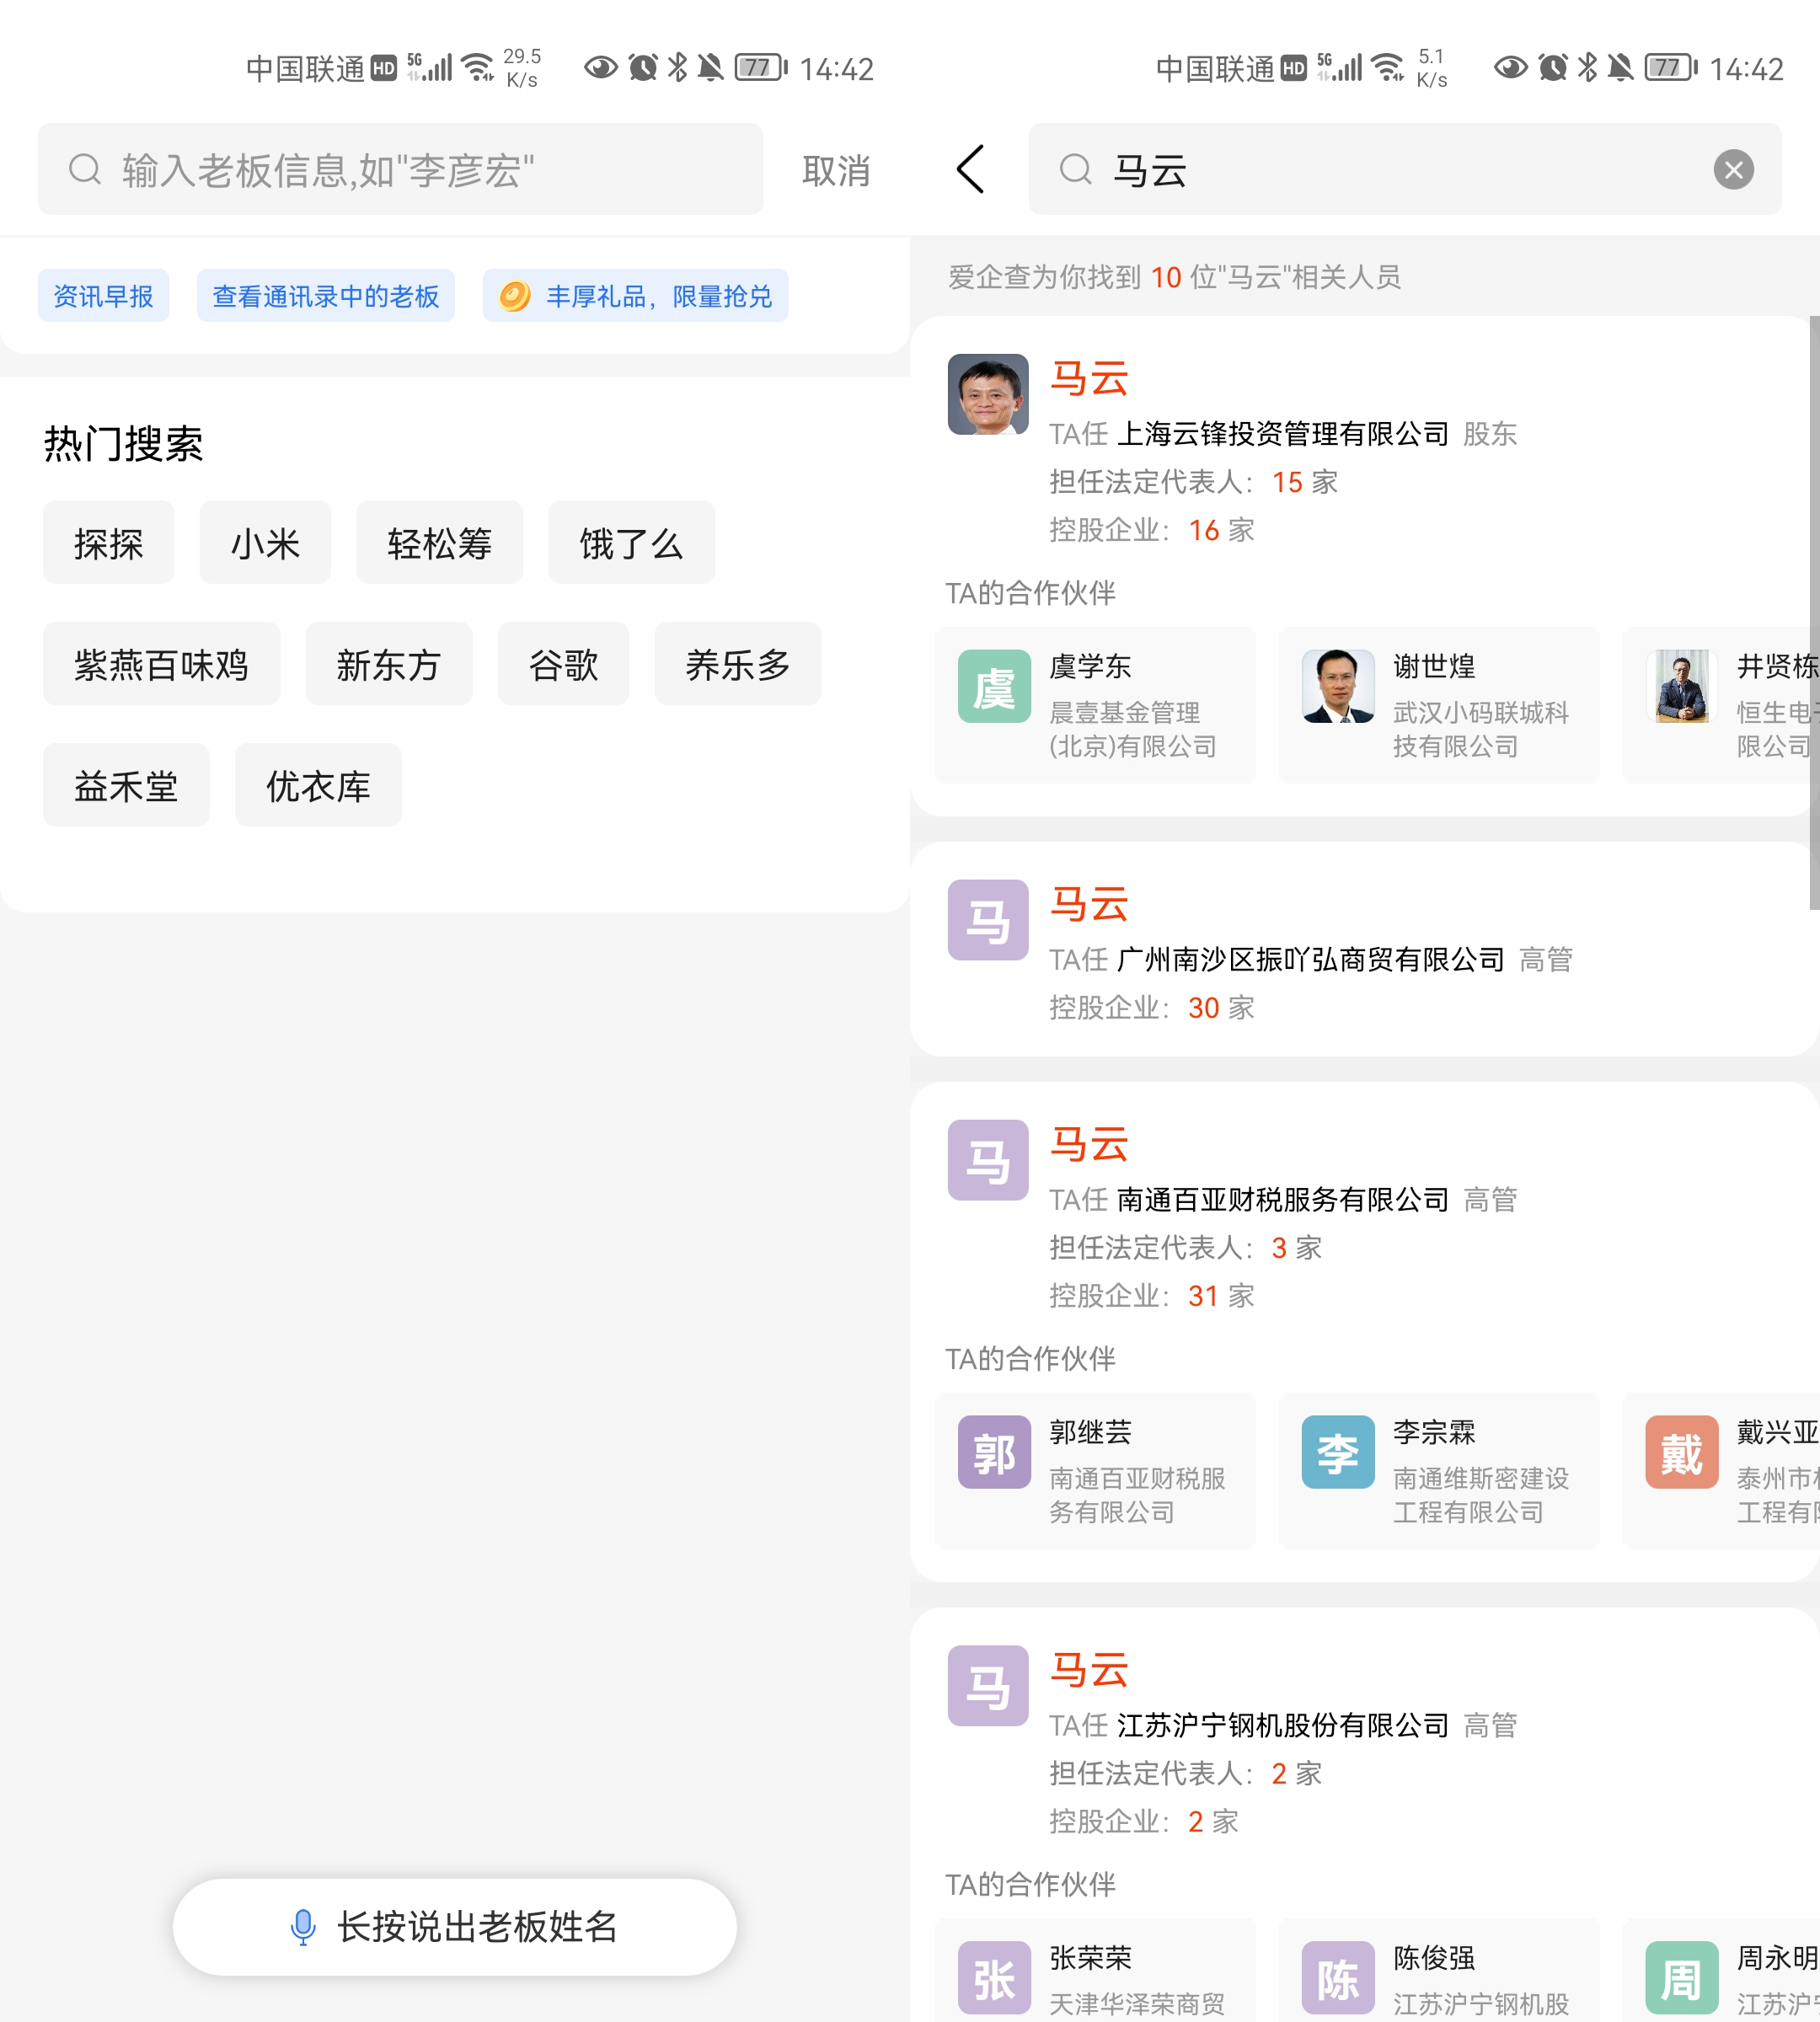Select hot search 小米
1820x2022 pixels.
(265, 543)
